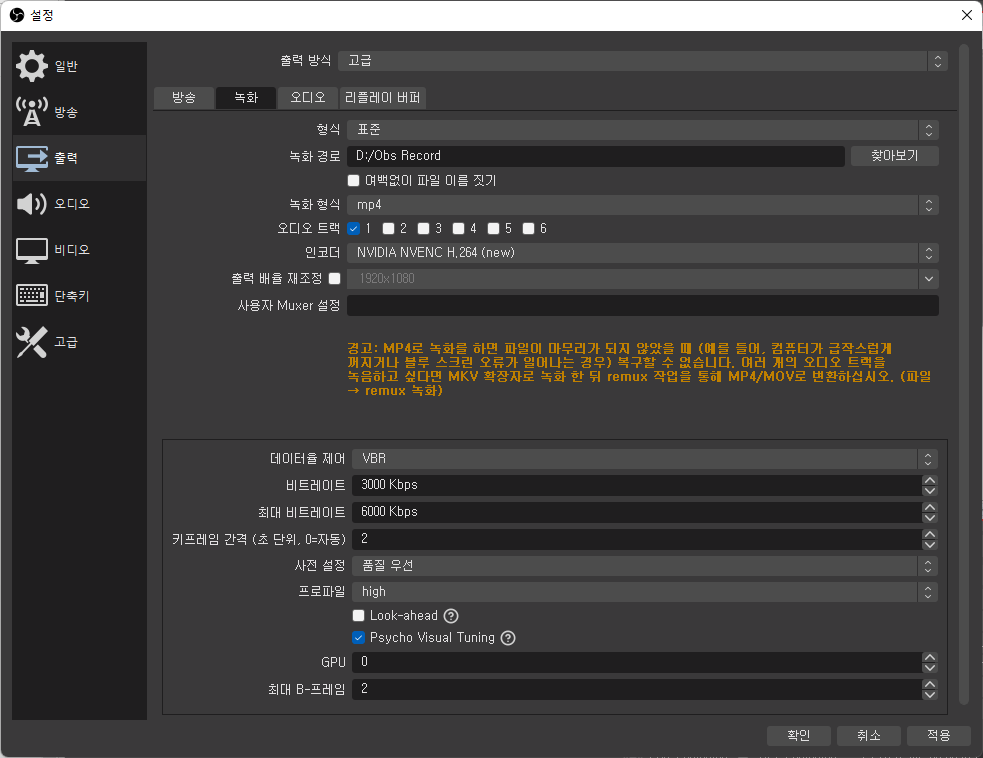Open the 프로파일 high dropdown

pyautogui.click(x=644, y=592)
